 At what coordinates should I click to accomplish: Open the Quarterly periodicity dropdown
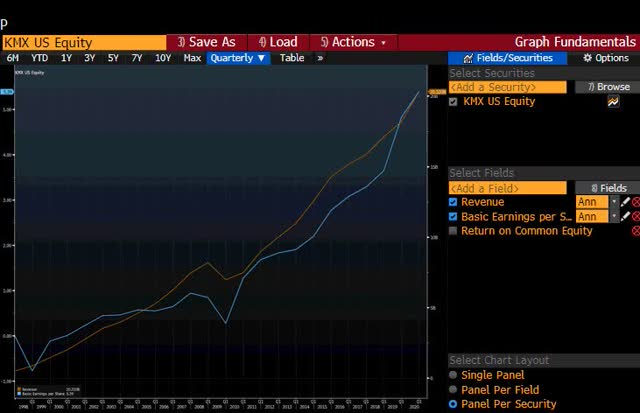(x=238, y=58)
